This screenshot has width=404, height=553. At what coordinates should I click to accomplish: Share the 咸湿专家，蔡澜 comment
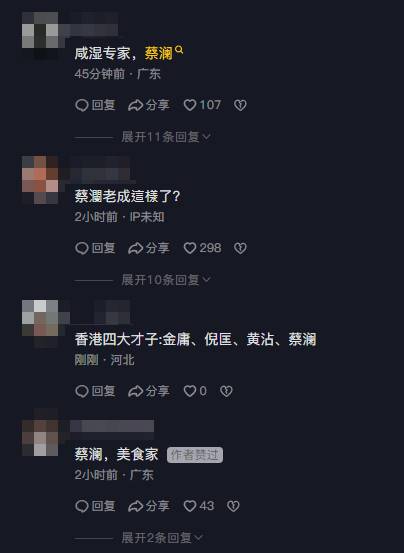click(148, 105)
